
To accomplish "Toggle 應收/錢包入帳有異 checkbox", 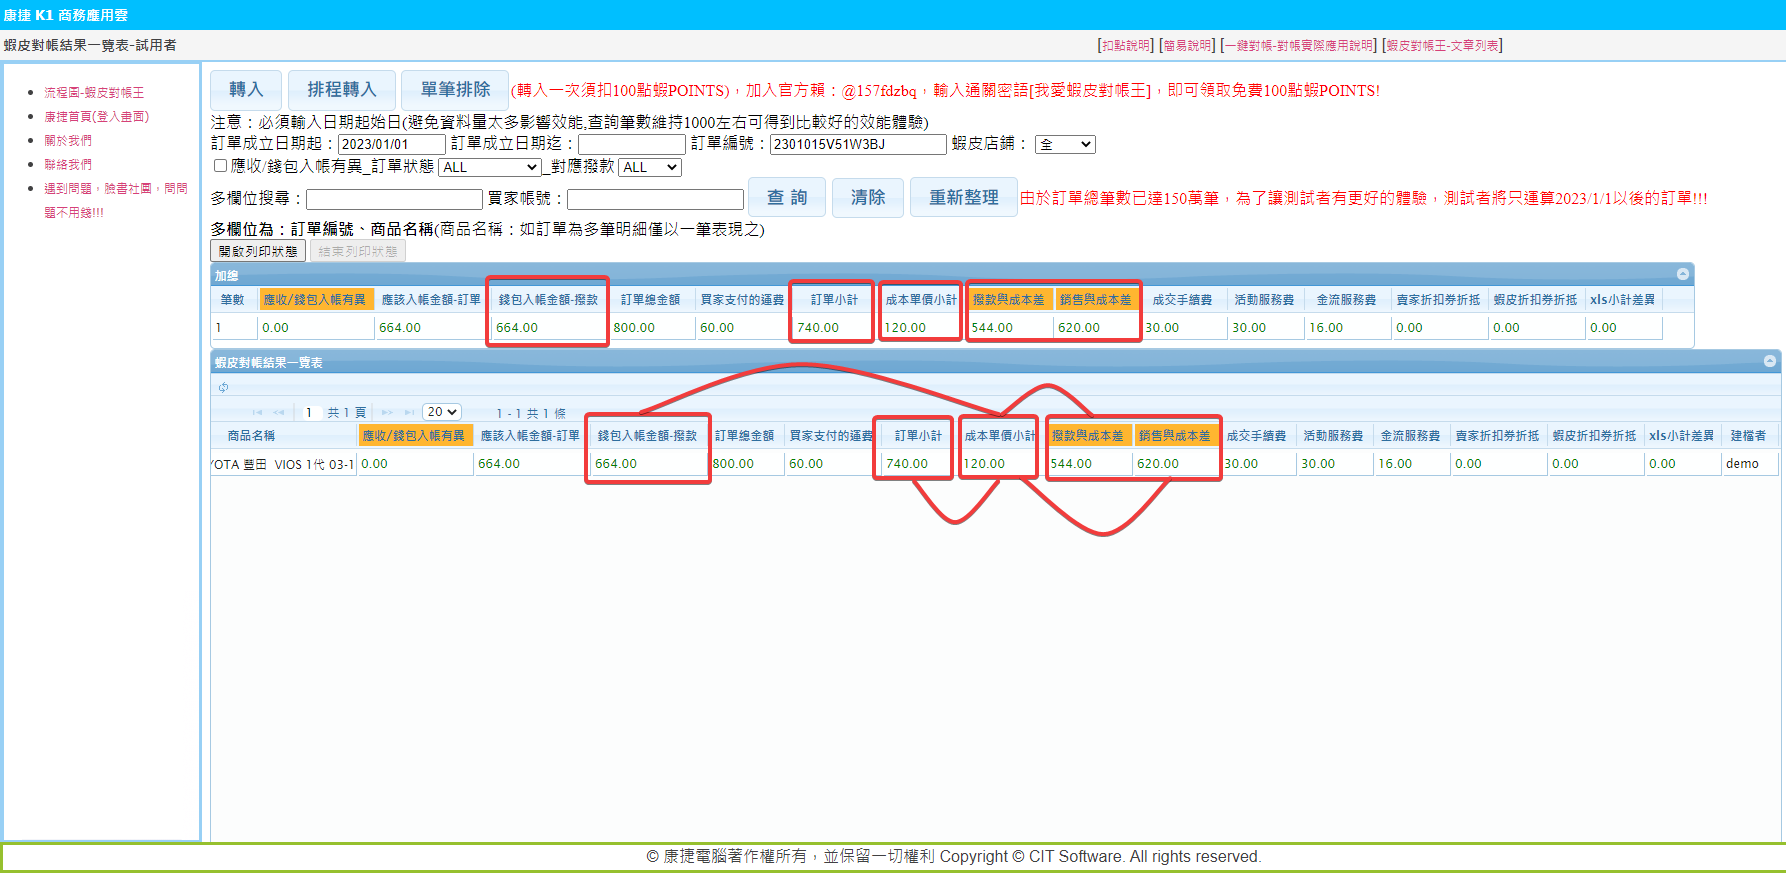I will tap(220, 166).
